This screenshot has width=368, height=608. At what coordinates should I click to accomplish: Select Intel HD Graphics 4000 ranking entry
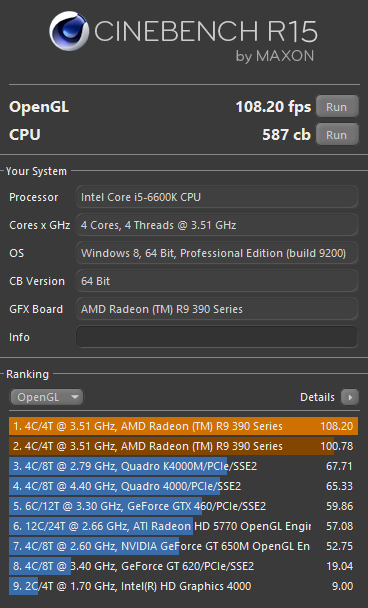pos(183,586)
